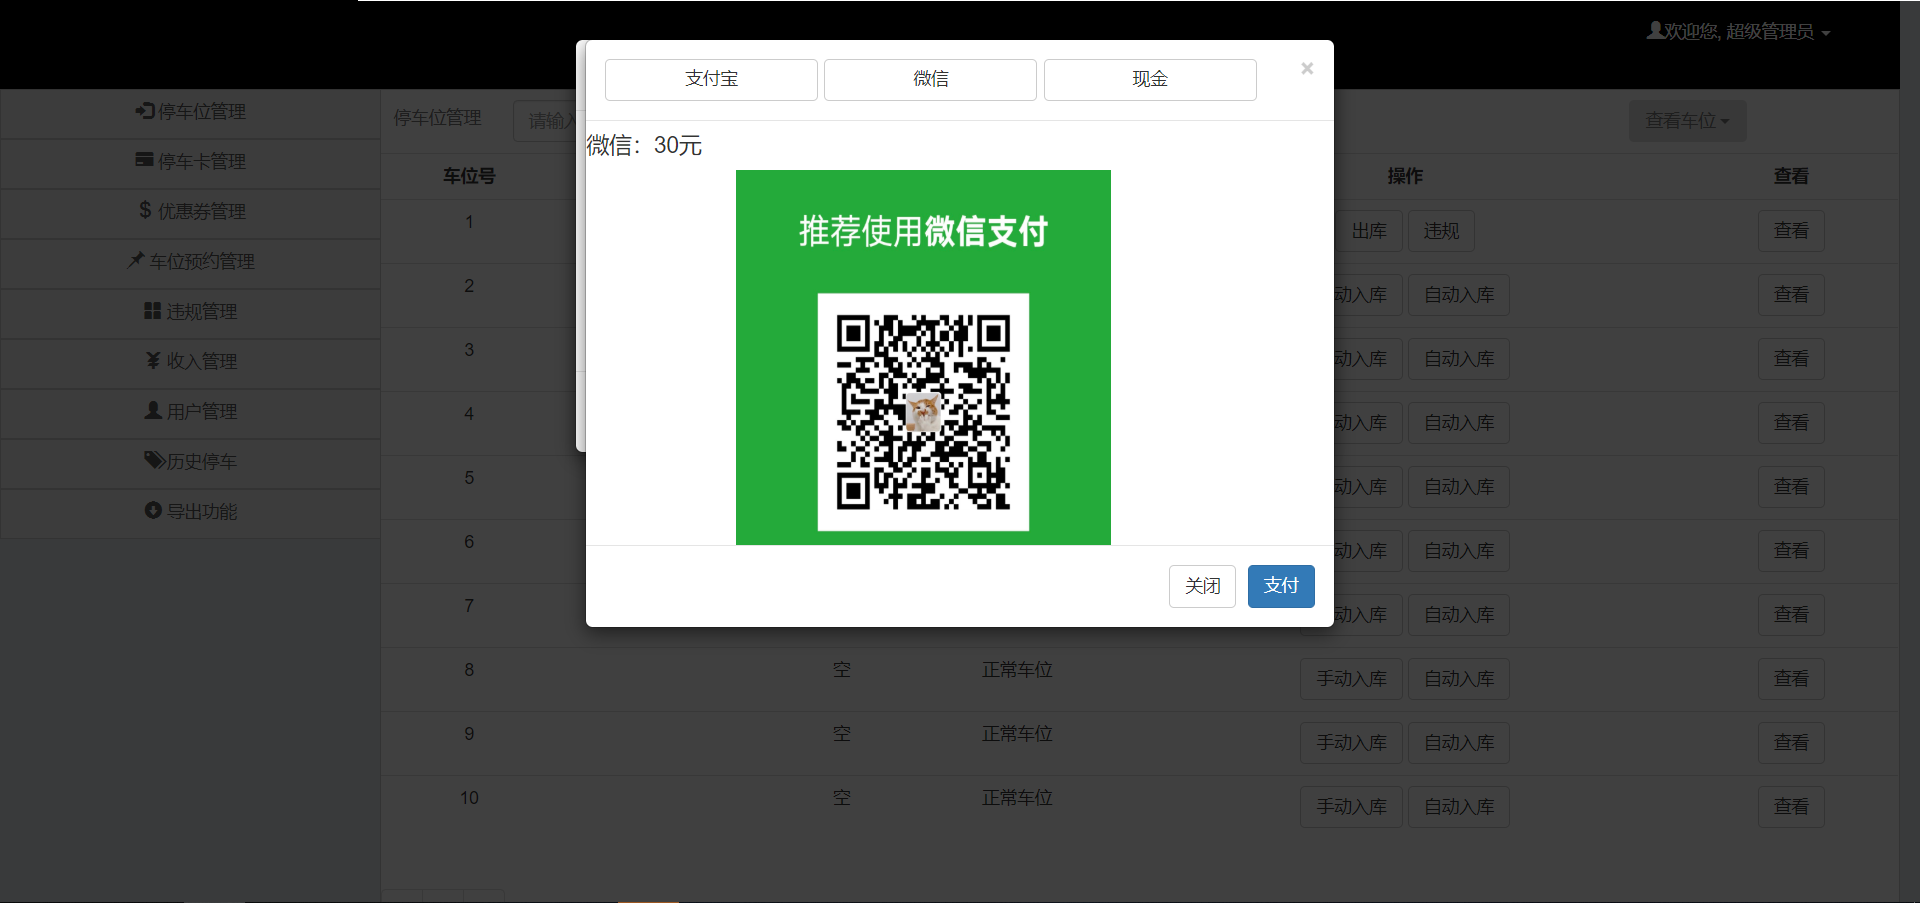Click 自动入库 in row 8

[1459, 679]
